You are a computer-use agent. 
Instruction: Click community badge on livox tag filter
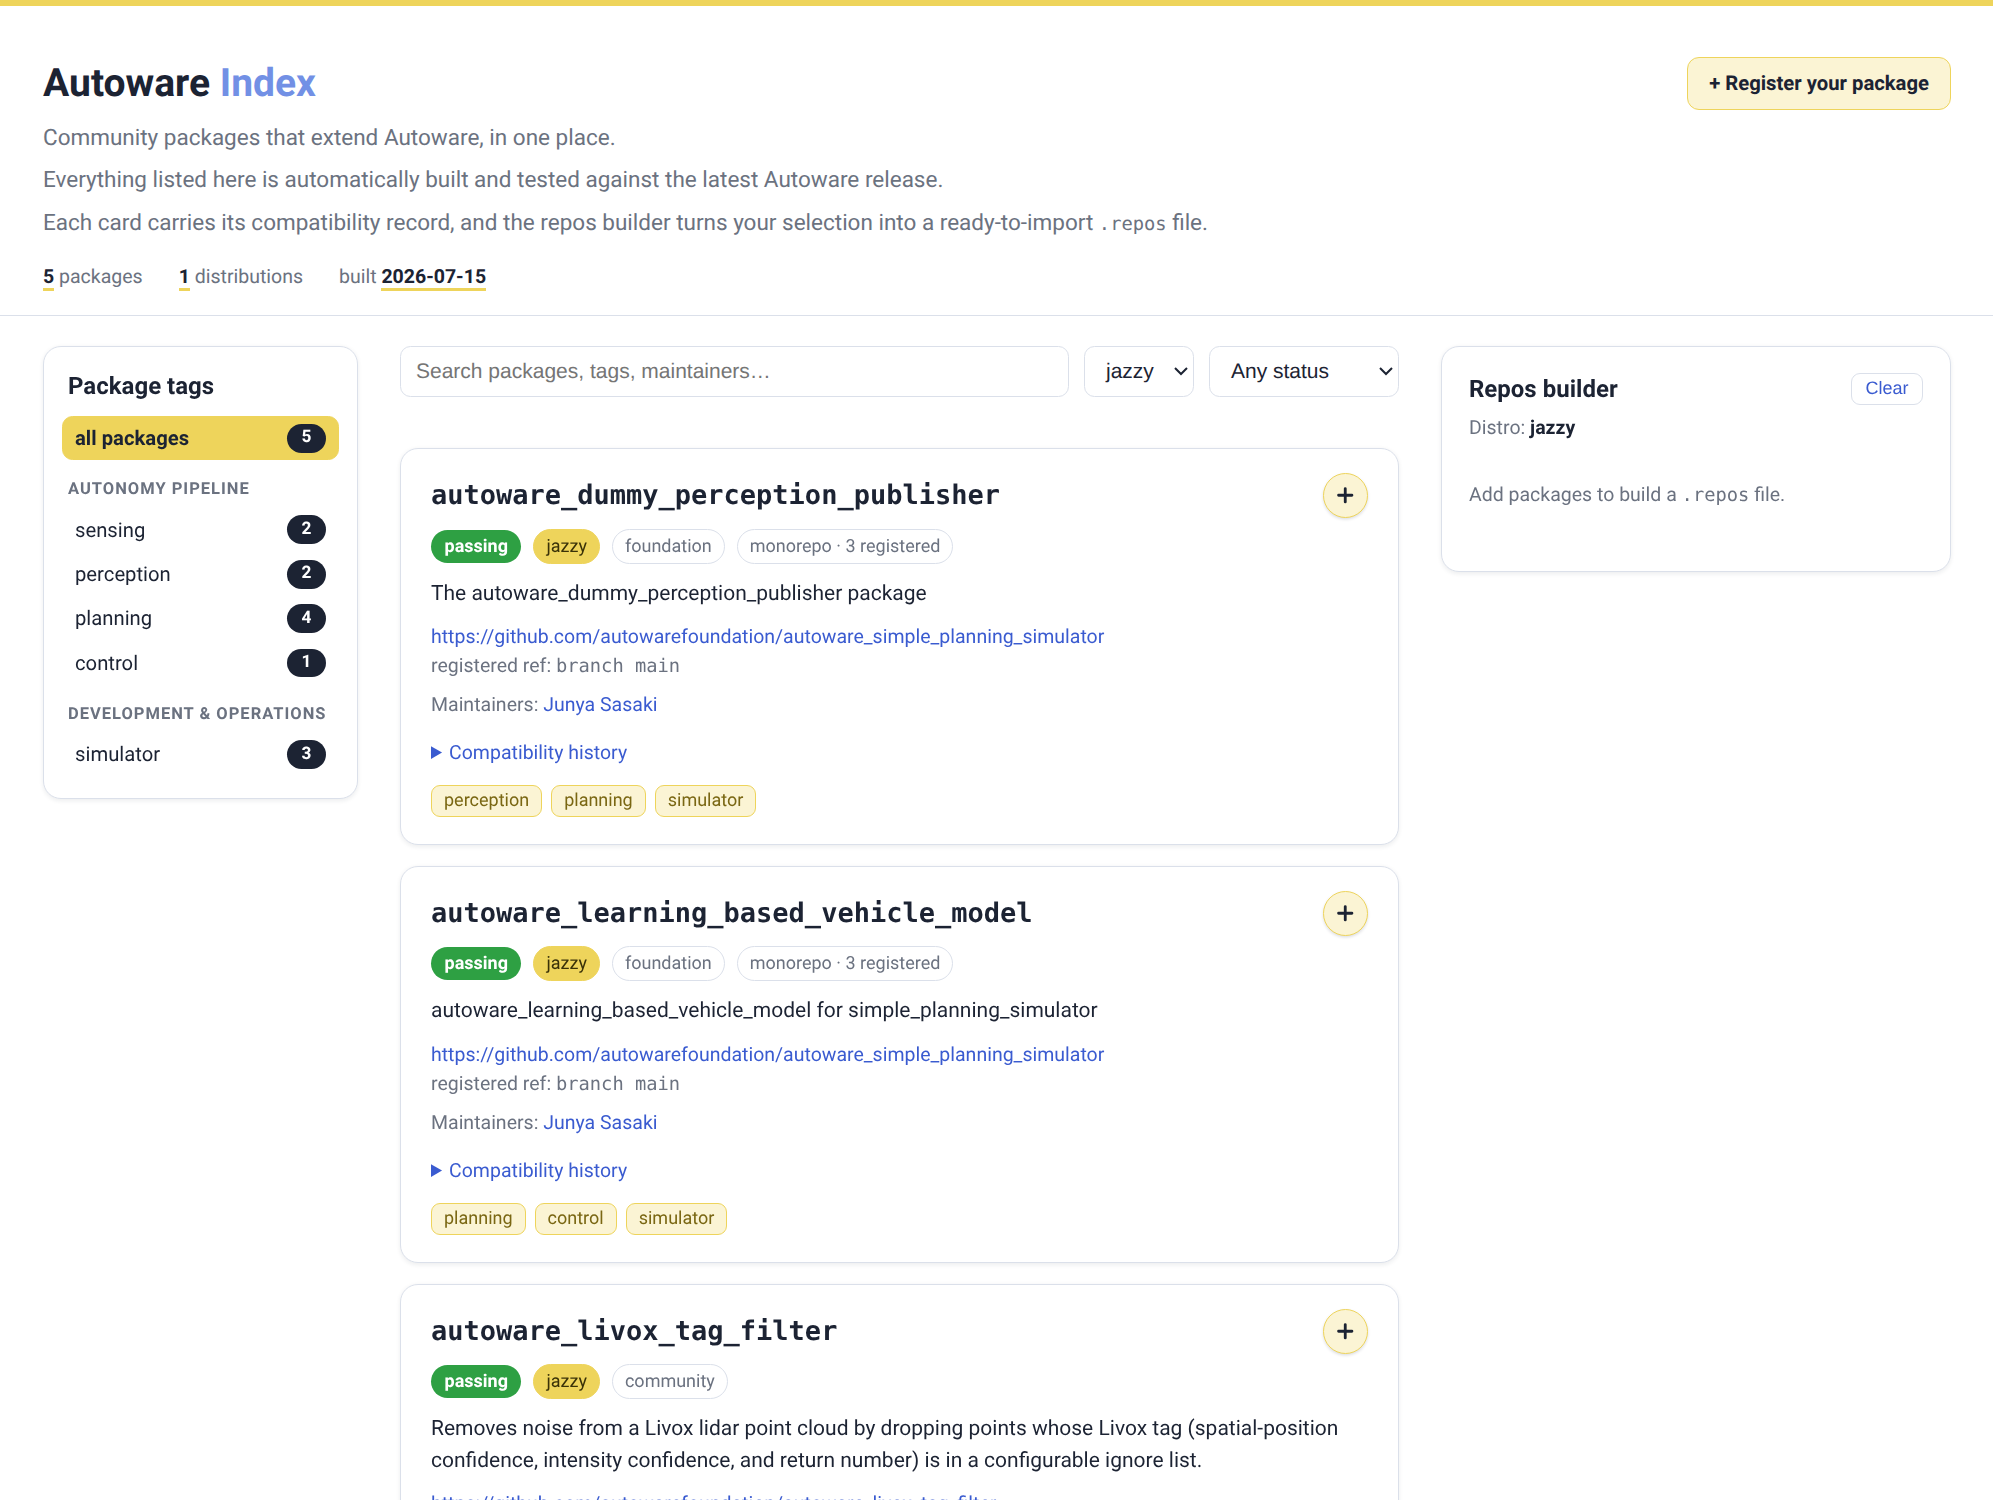(669, 1381)
